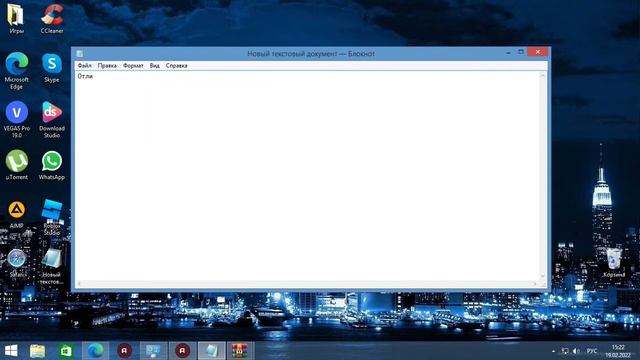640x360 pixels.
Task: Click inside the Notepad text area
Action: click(x=307, y=176)
